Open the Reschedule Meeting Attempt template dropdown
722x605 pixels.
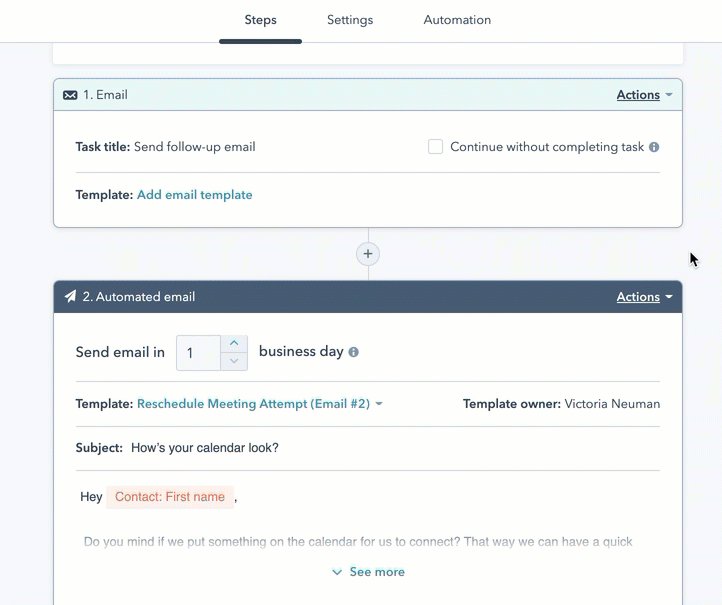259,404
